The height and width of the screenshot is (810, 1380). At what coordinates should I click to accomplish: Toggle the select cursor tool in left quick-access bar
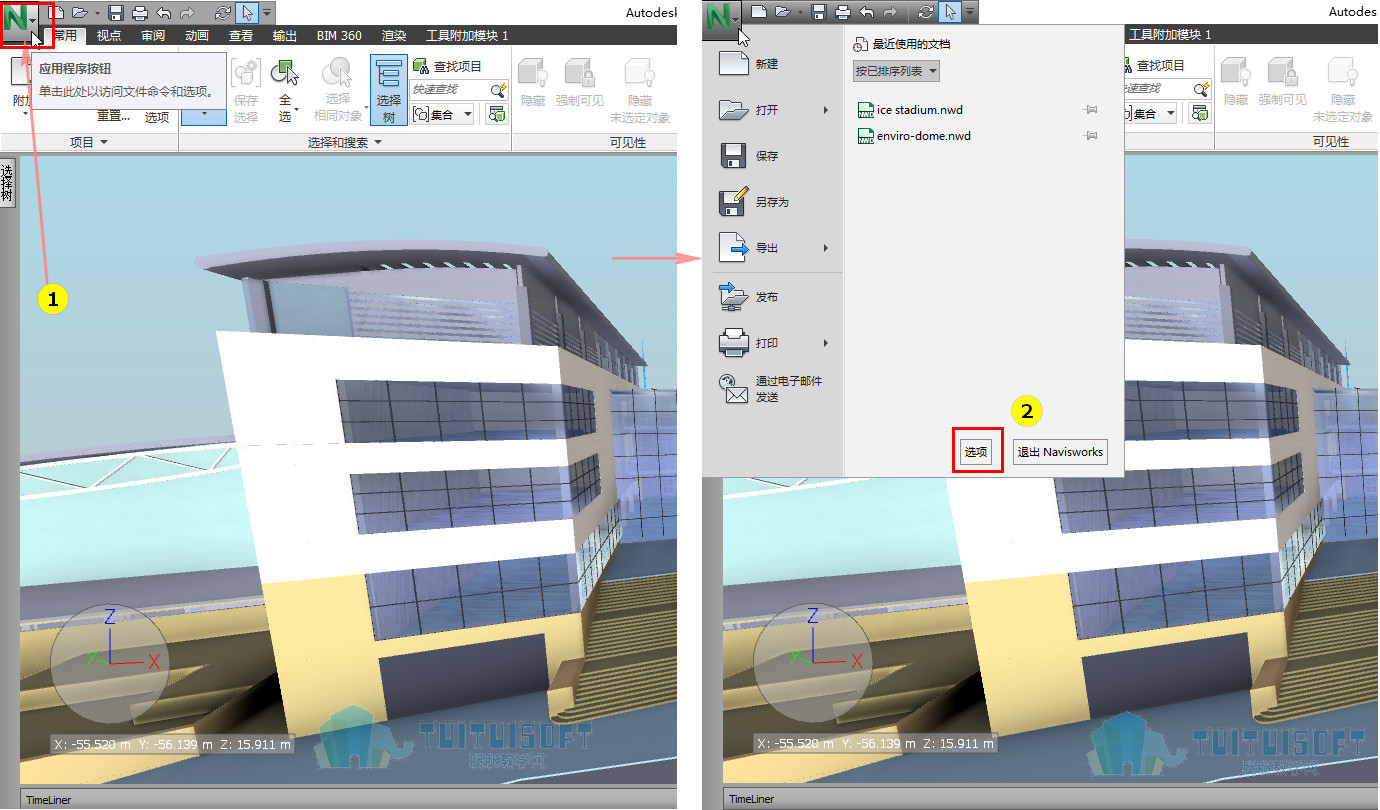(247, 13)
